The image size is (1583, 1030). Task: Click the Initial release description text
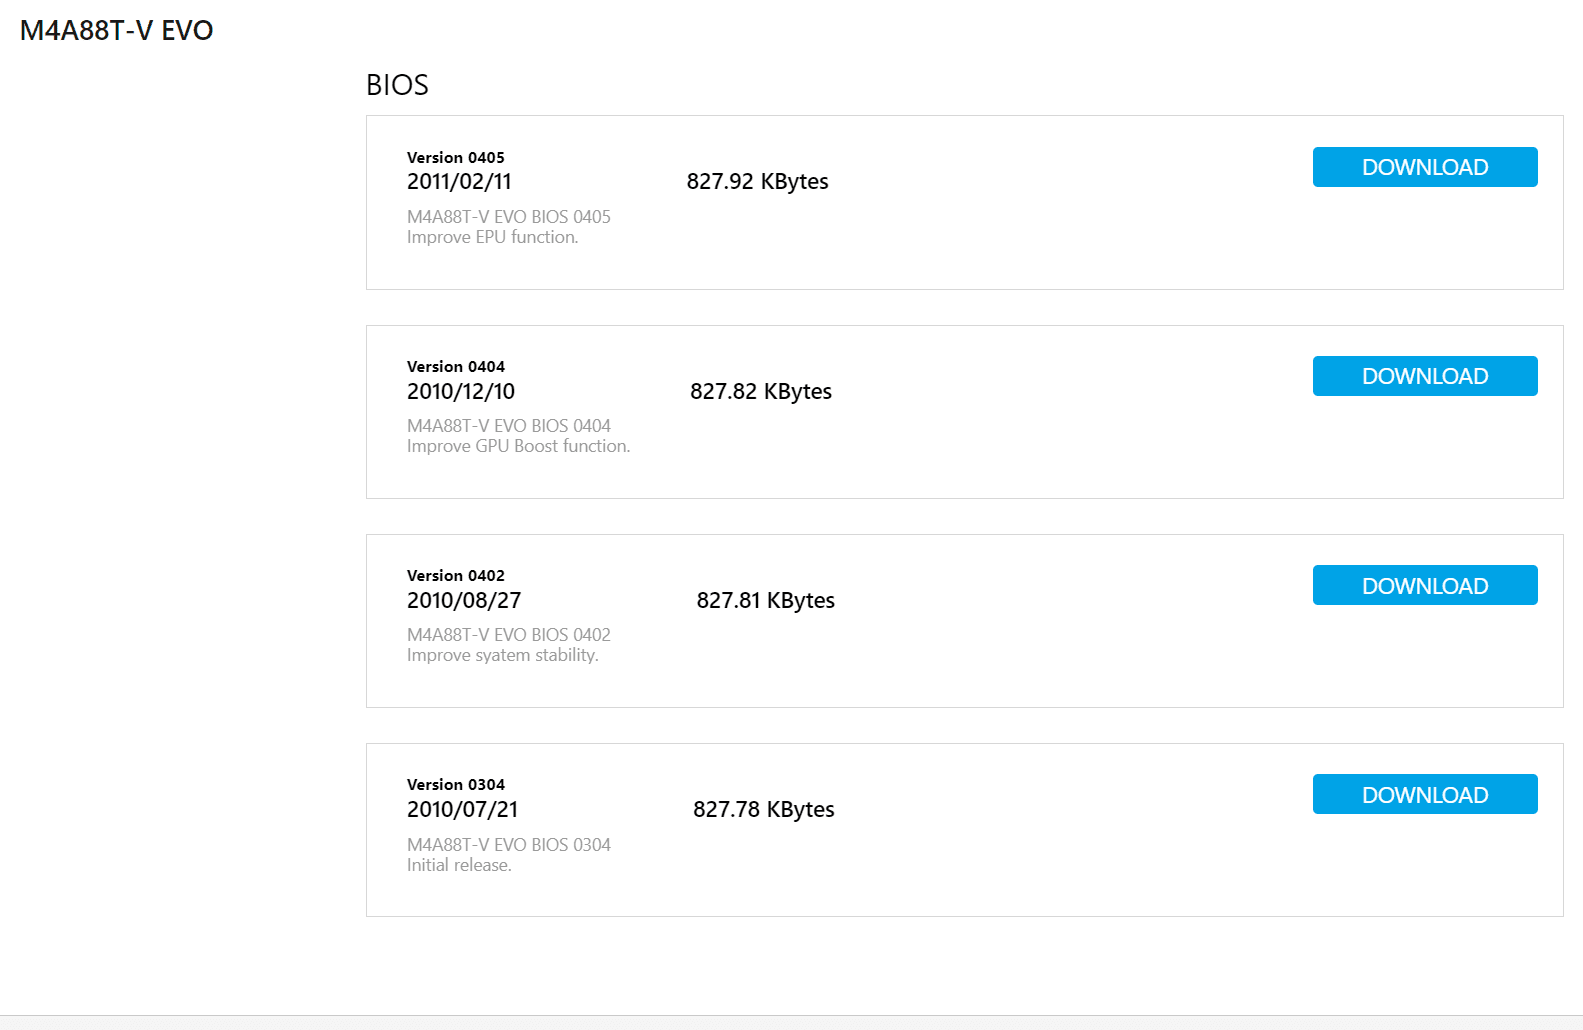[459, 865]
